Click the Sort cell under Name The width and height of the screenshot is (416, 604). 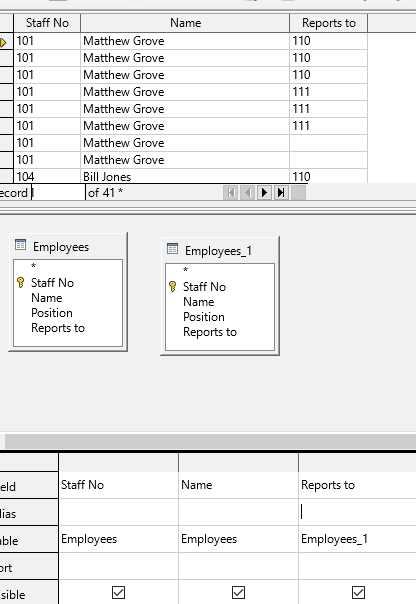click(238, 566)
